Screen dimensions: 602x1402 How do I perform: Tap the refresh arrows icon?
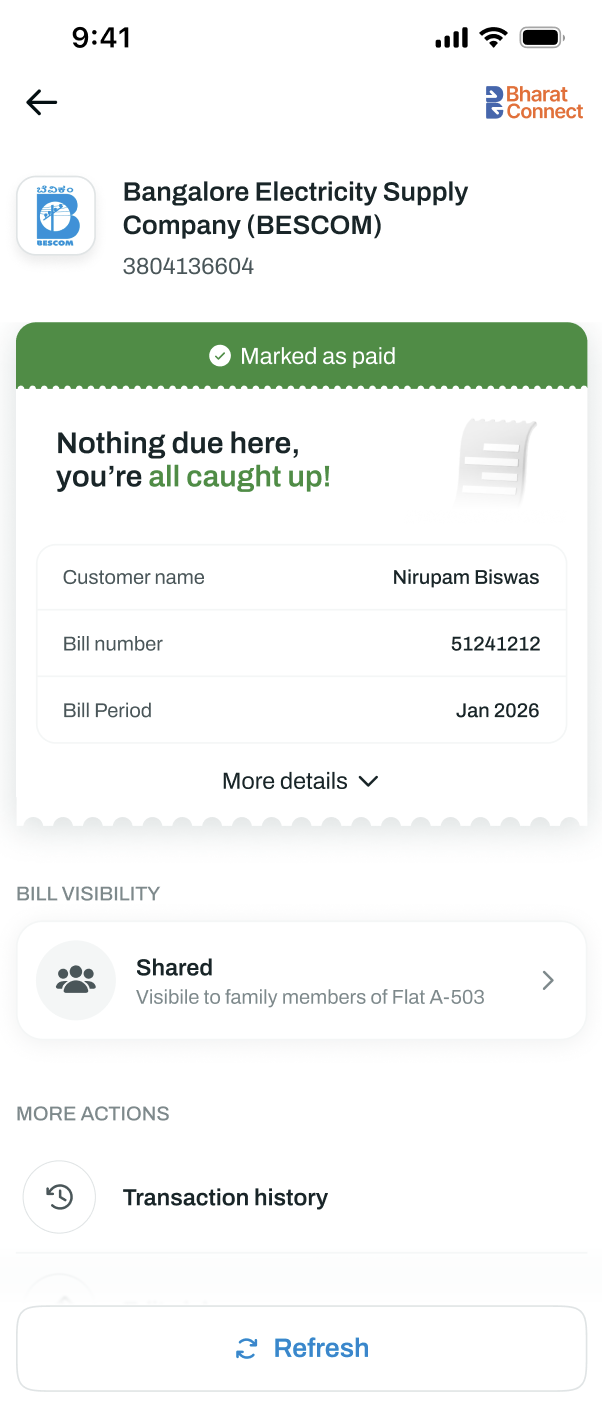[x=246, y=1348]
